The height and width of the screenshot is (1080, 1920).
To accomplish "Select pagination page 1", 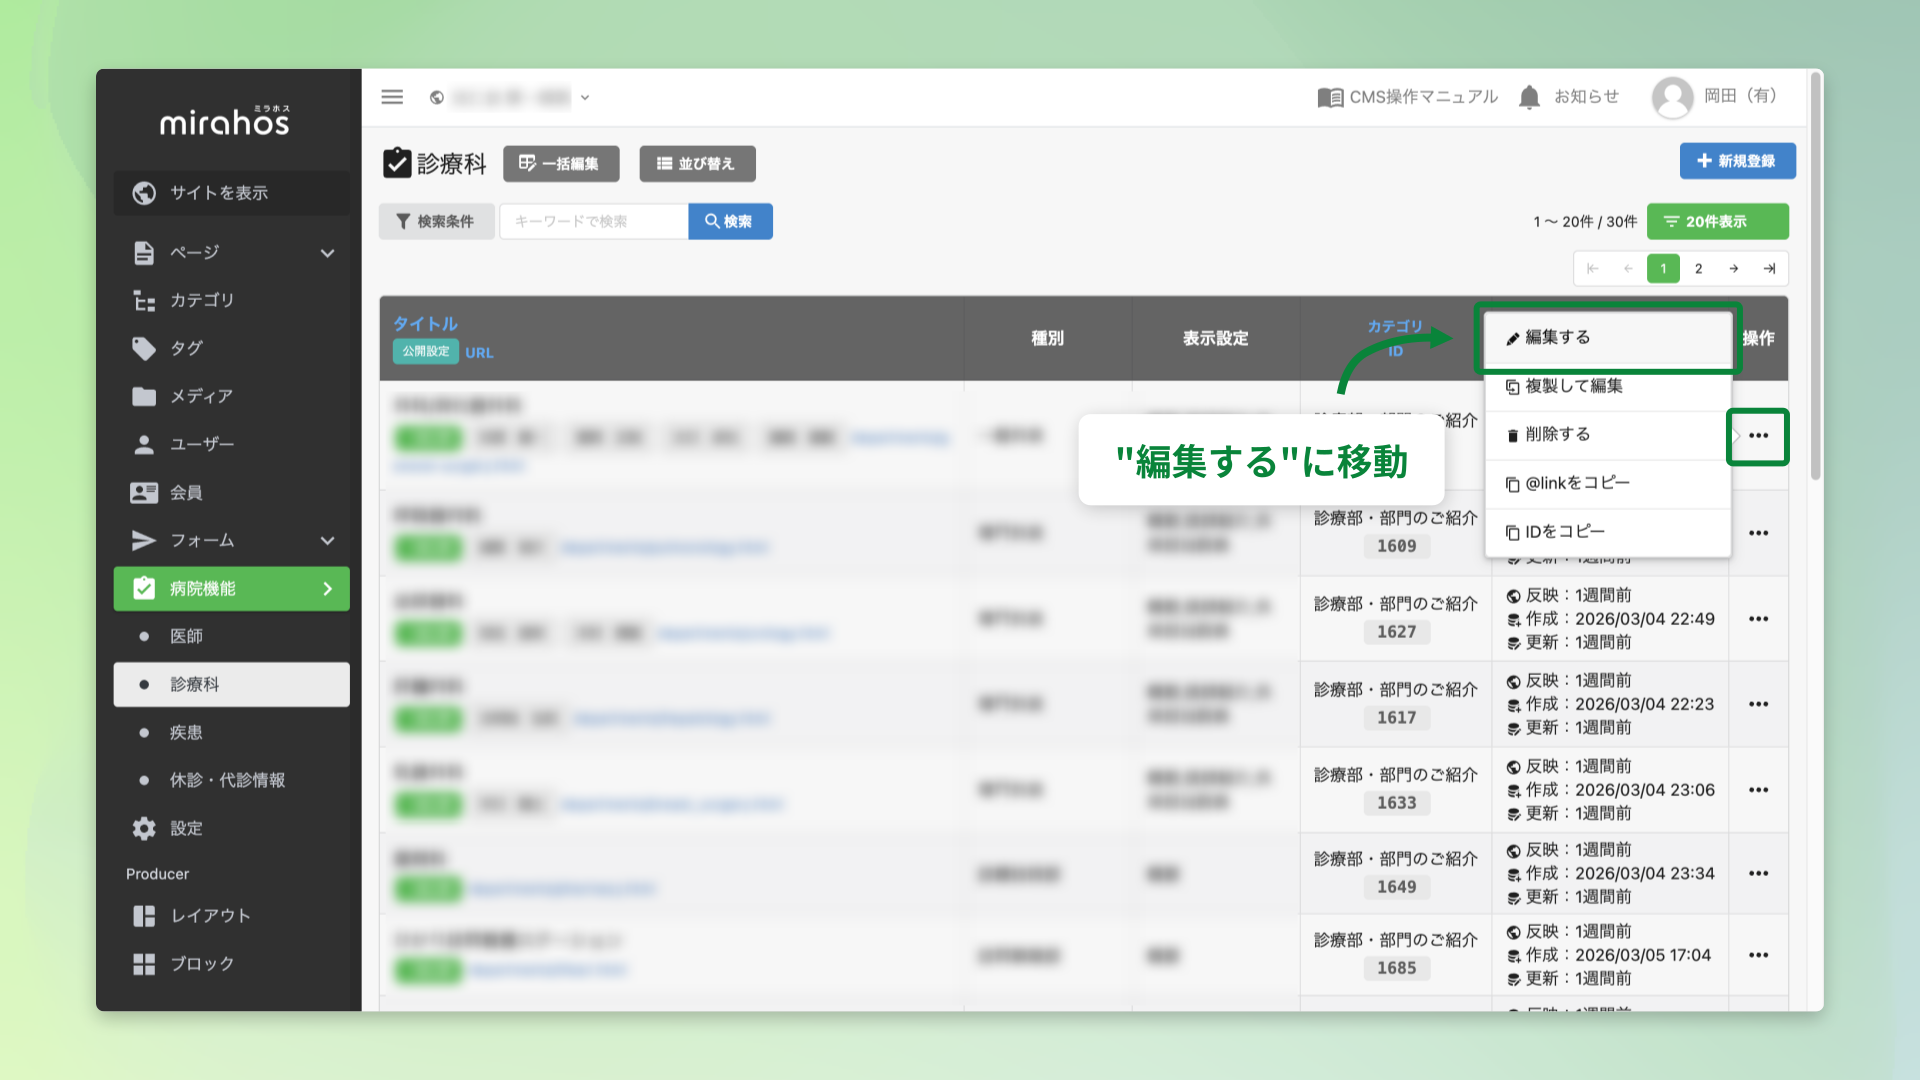I will pos(1663,268).
